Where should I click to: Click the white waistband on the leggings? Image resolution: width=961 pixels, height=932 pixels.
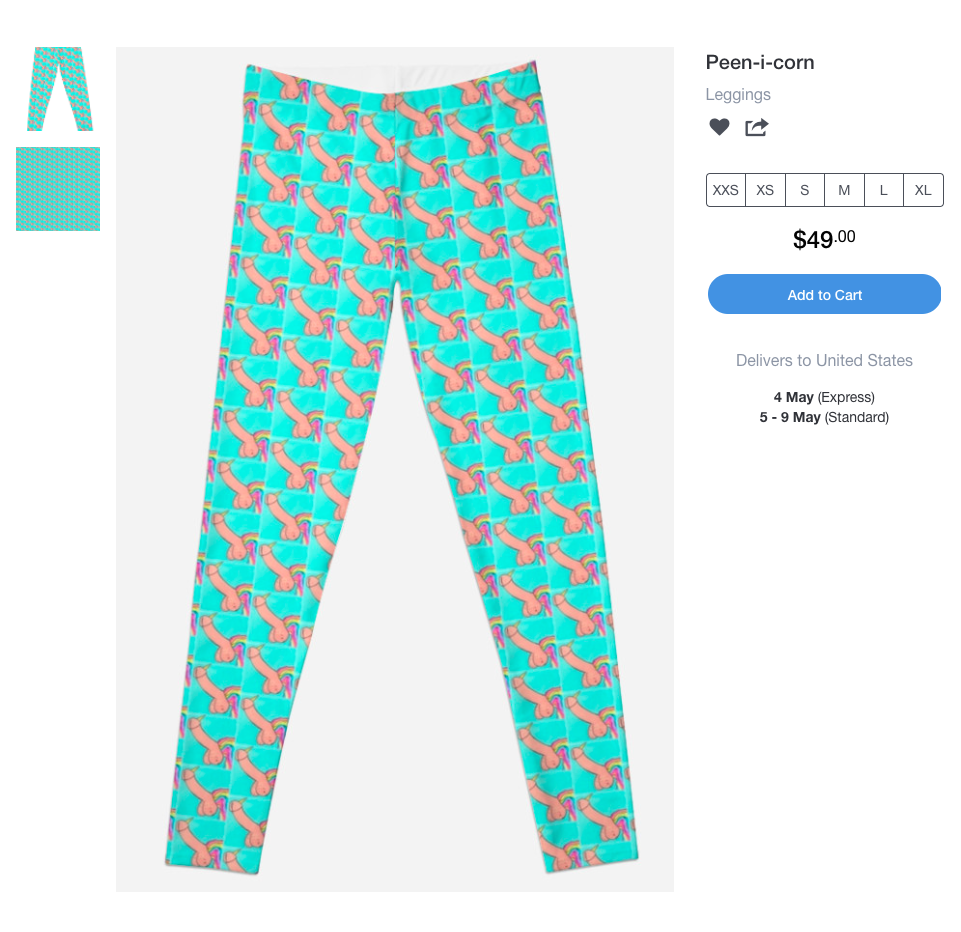[x=392, y=78]
